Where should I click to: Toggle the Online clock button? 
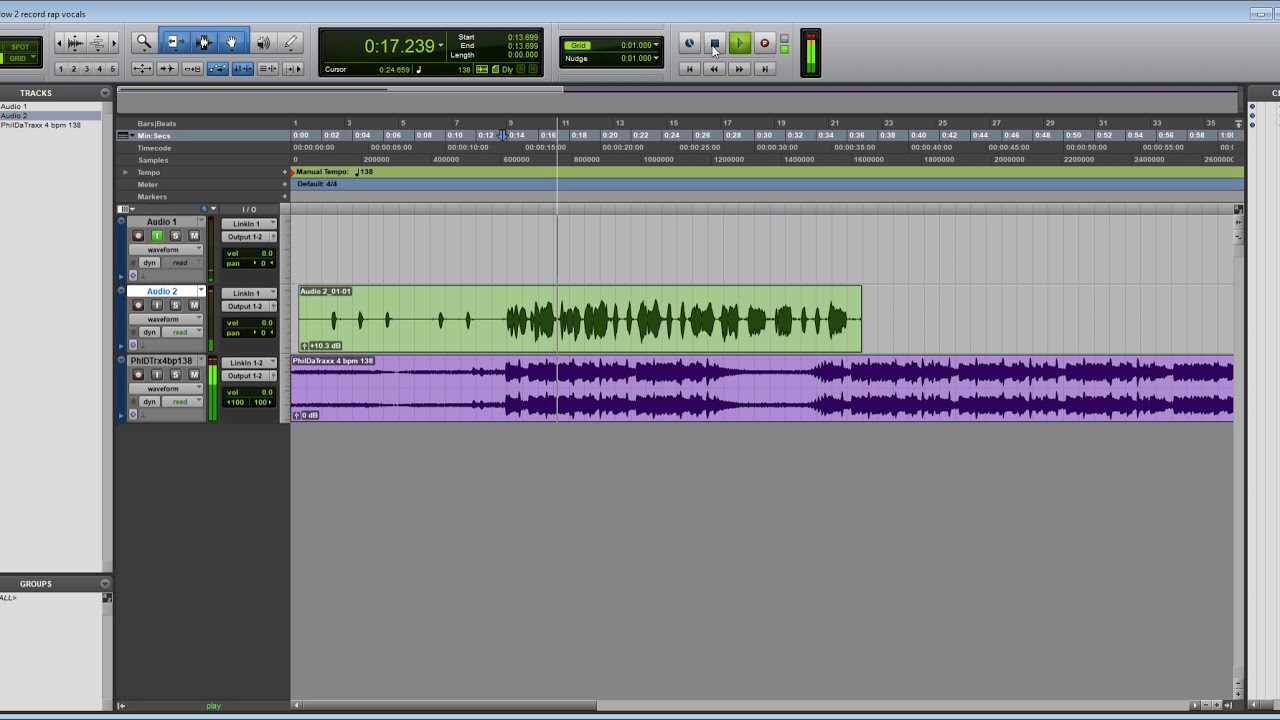(689, 43)
